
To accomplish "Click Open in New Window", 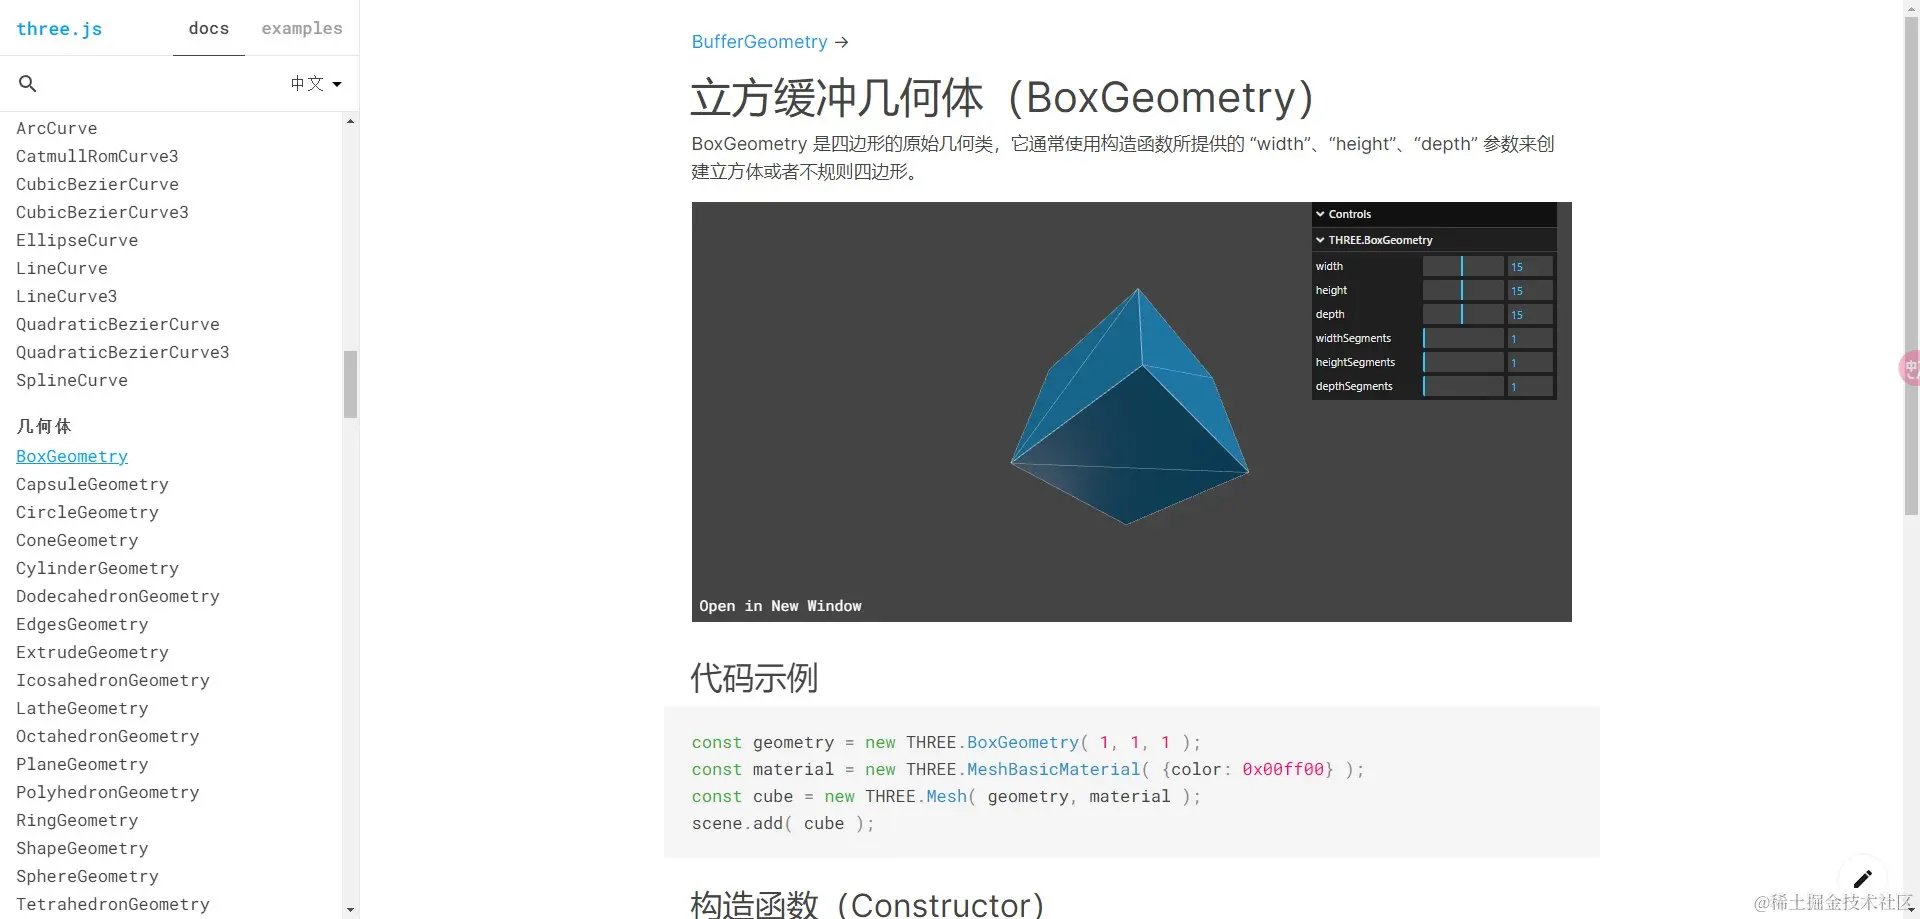I will point(780,606).
